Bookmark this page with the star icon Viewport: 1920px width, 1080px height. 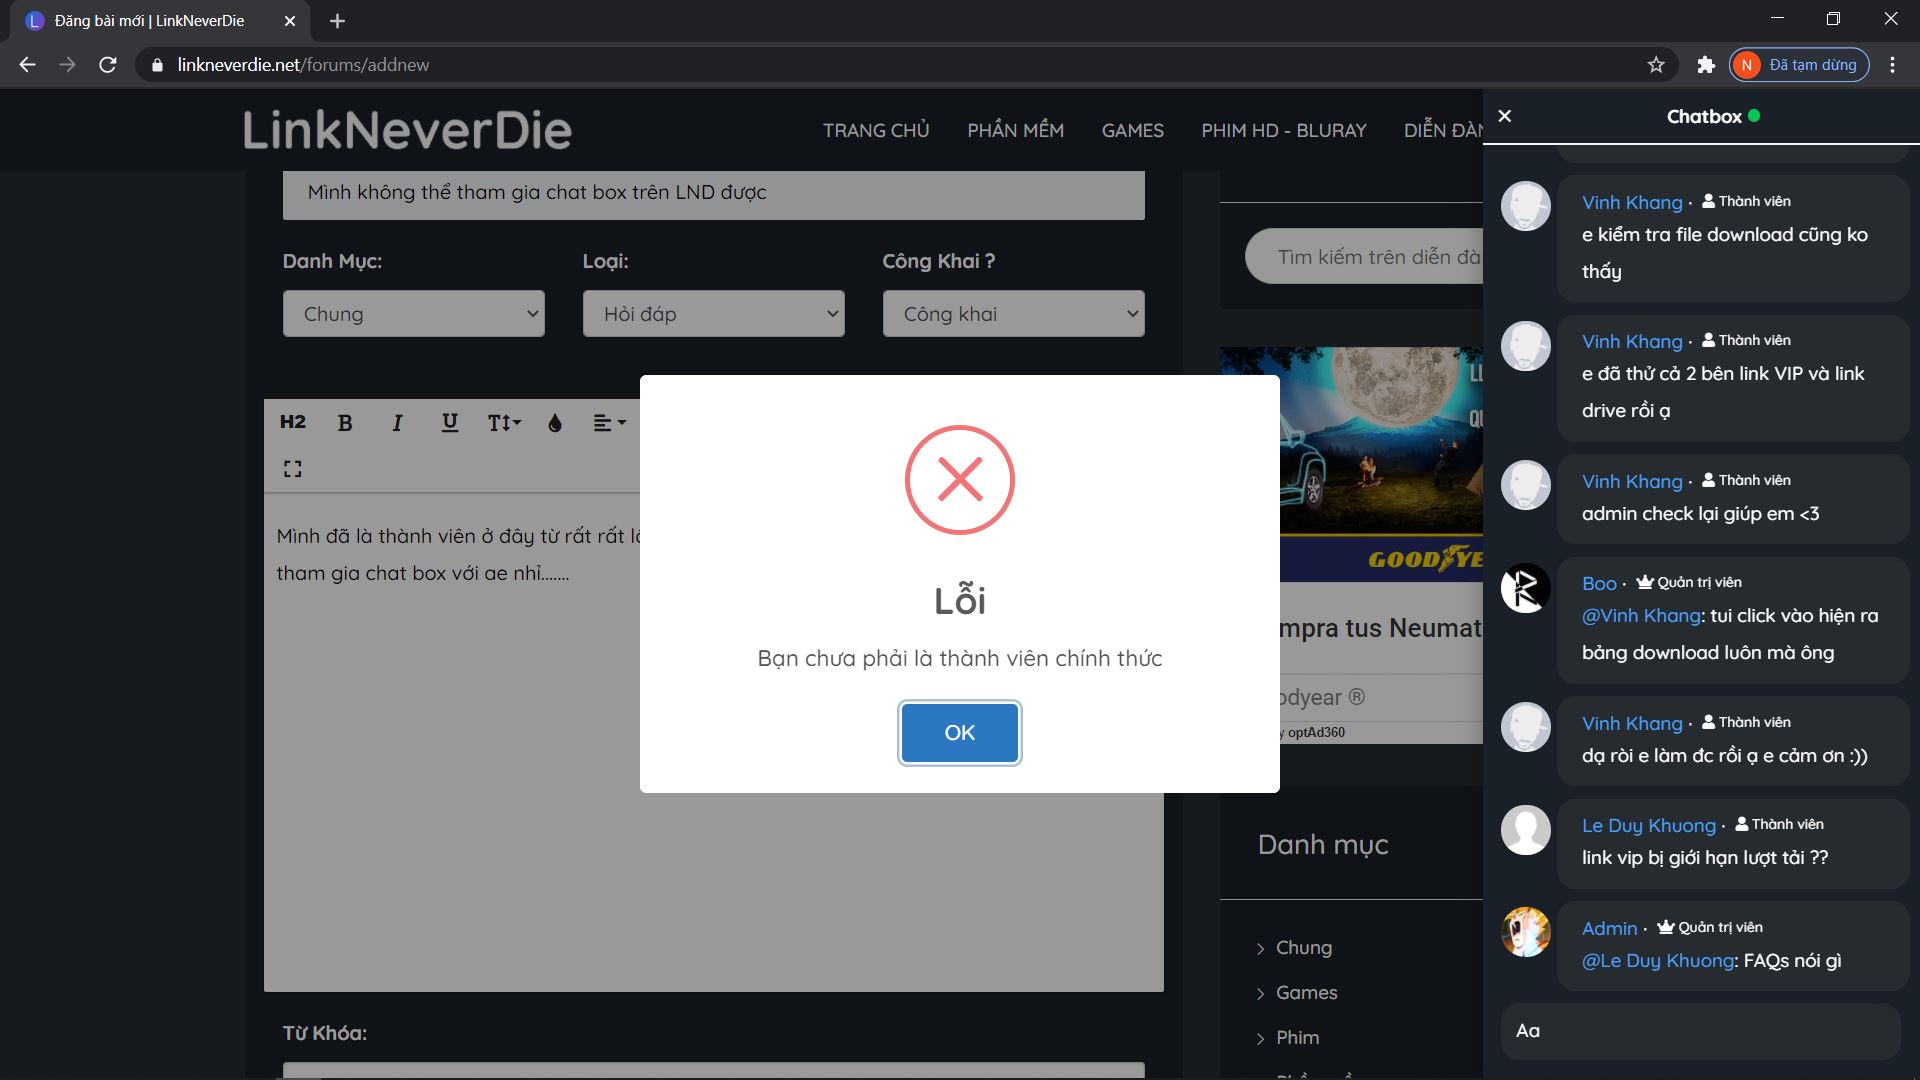[1656, 65]
